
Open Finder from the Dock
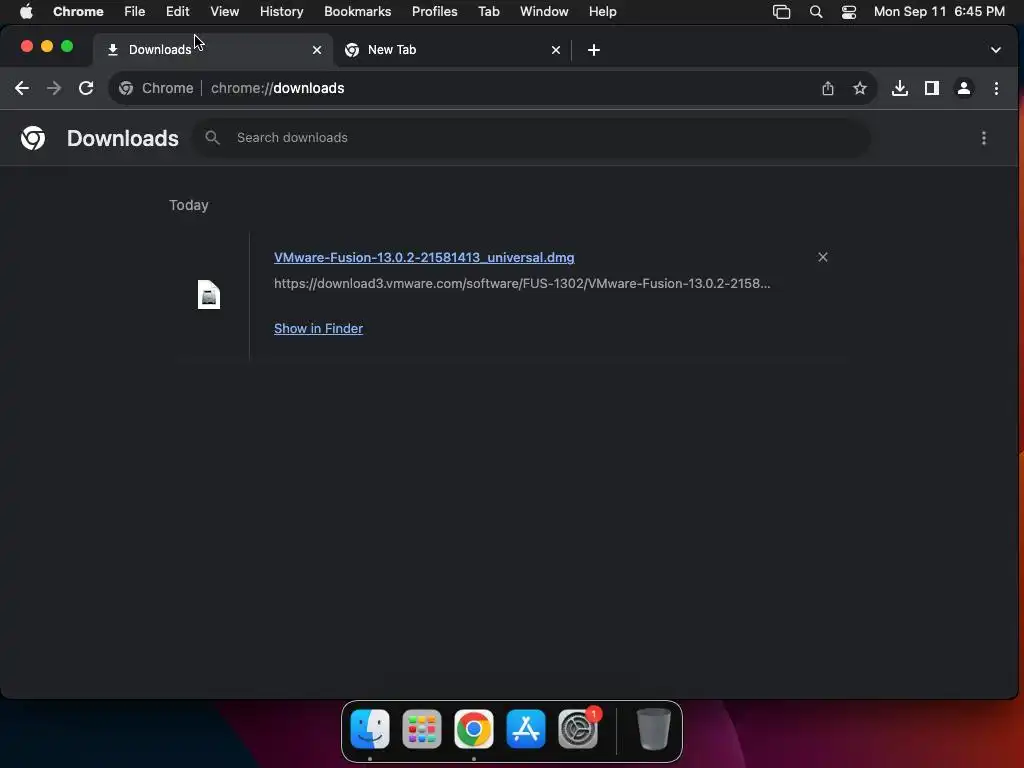[x=370, y=729]
